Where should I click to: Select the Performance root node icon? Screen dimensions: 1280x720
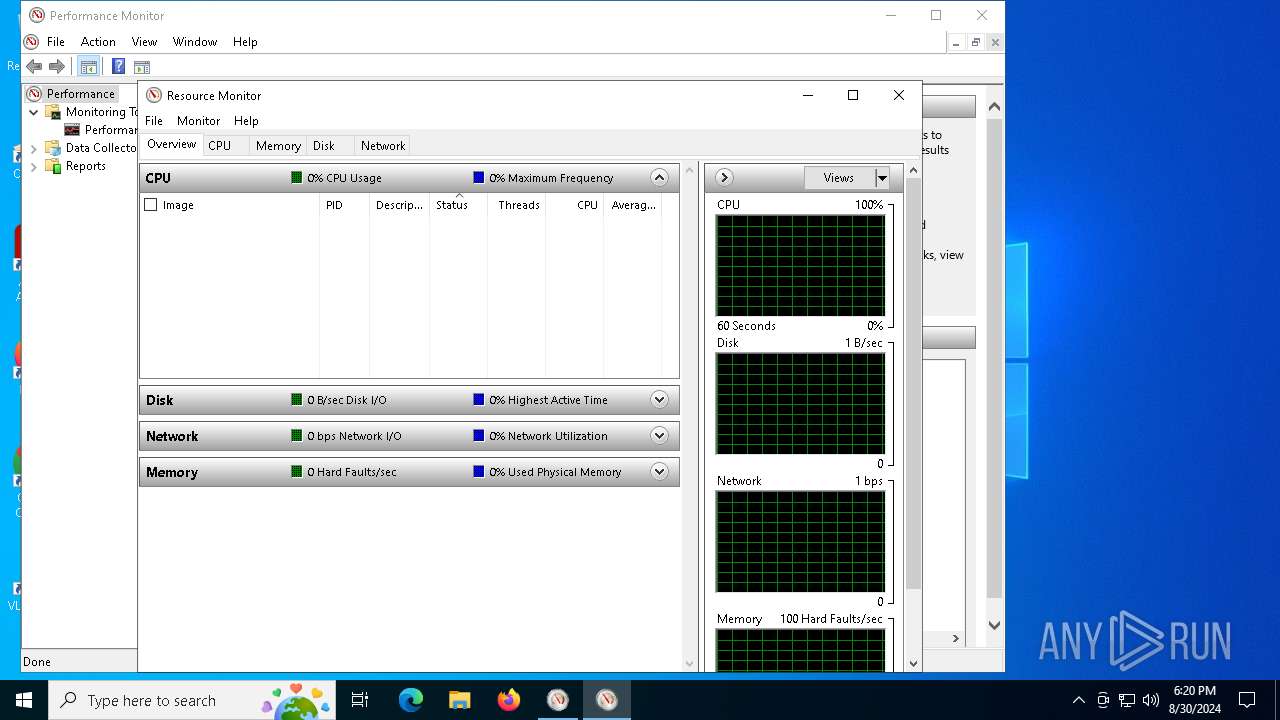pos(34,94)
